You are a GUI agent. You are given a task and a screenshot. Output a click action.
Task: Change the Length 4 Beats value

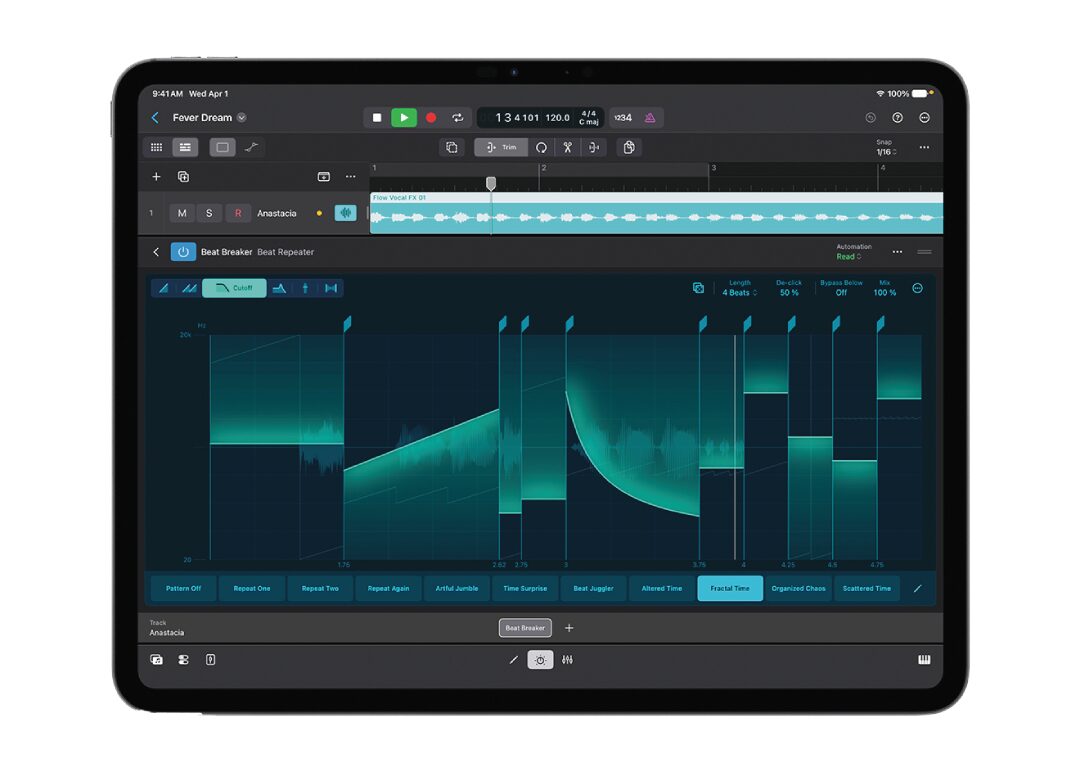click(x=740, y=293)
